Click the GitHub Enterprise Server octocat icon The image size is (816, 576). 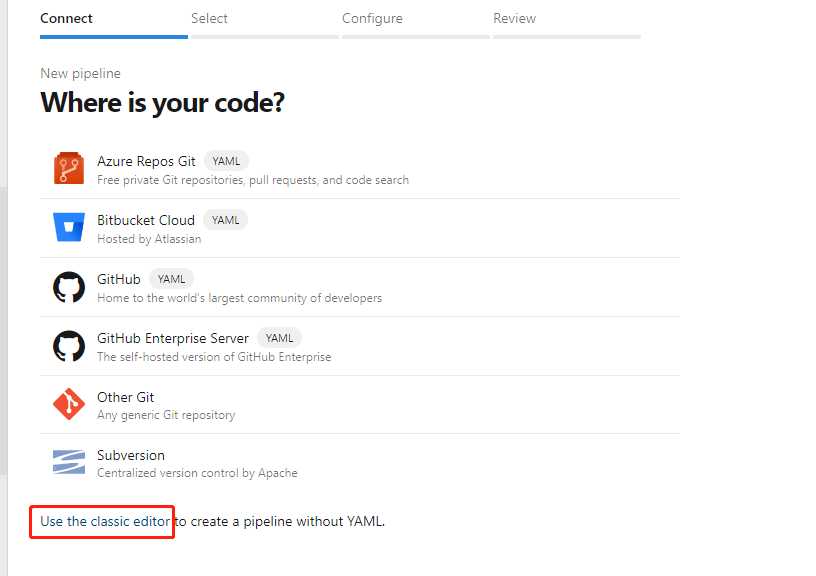[69, 345]
